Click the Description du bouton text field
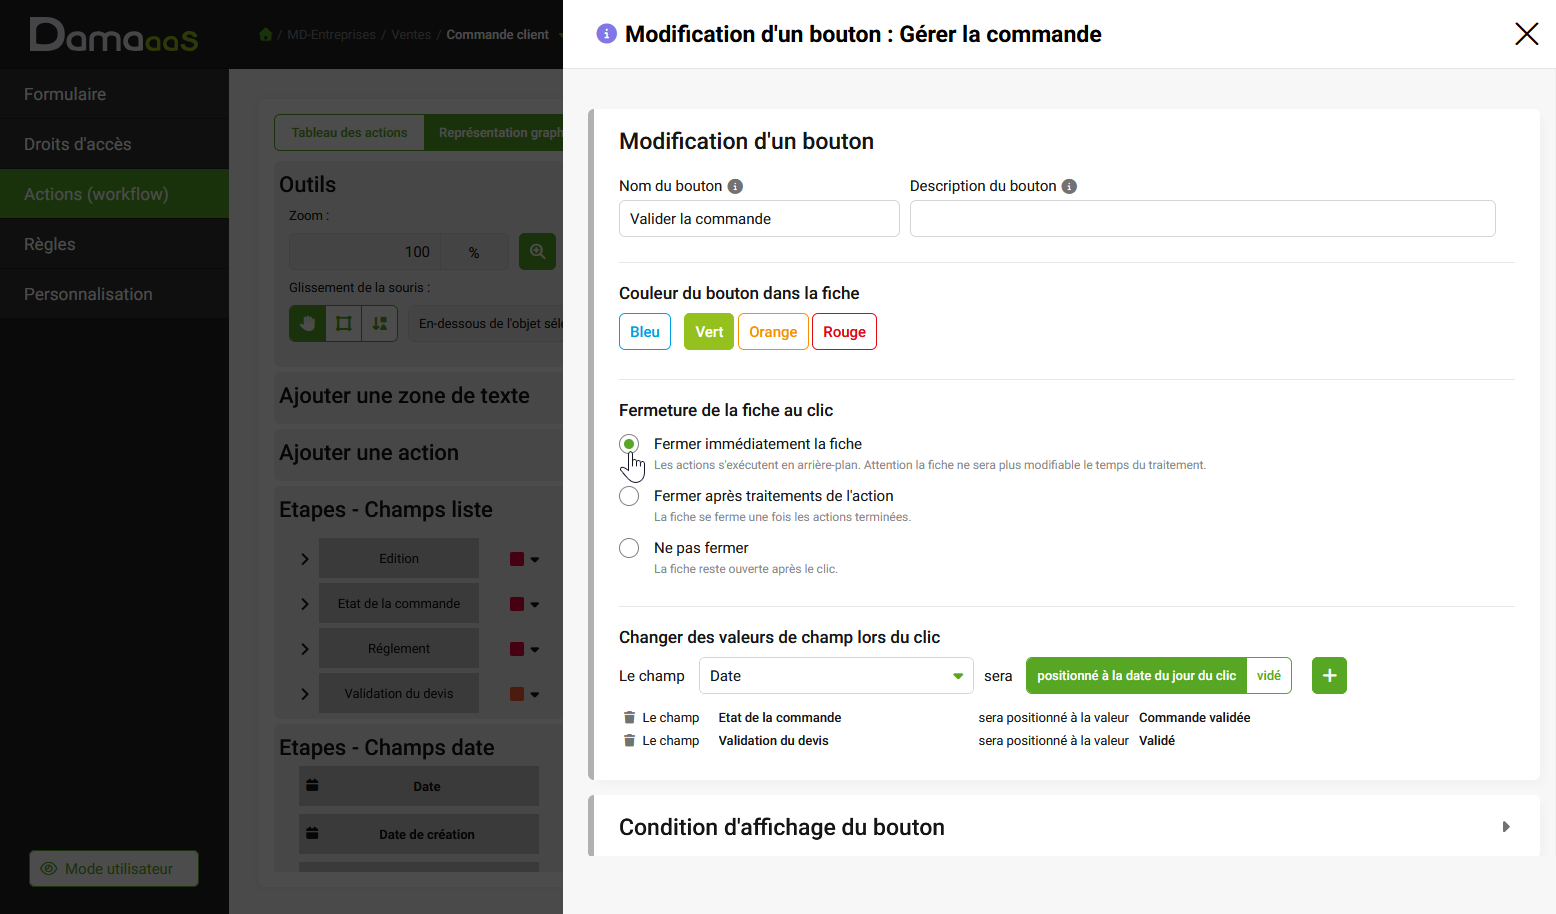 point(1202,219)
